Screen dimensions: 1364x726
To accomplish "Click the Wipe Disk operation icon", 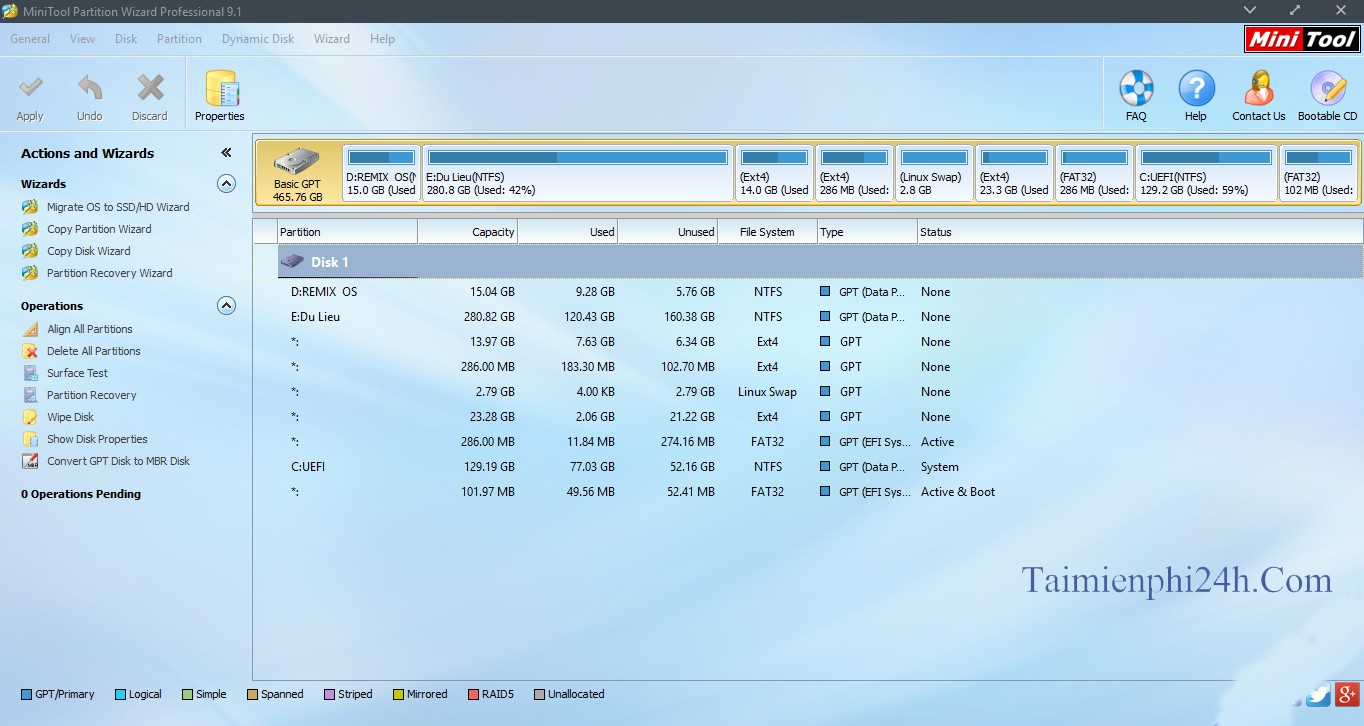I will tap(30, 417).
